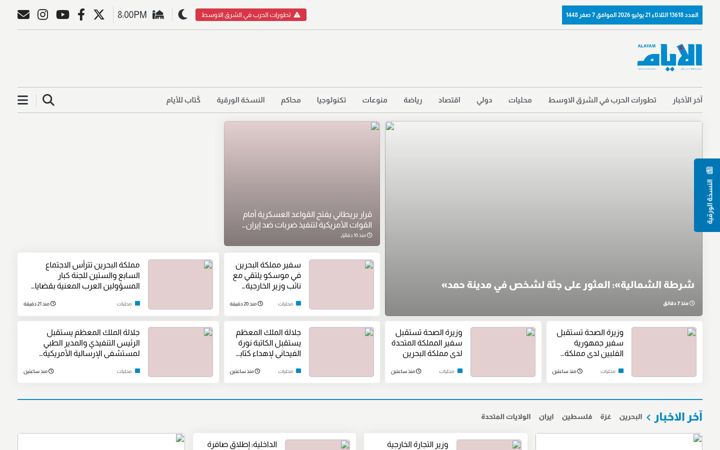Click the blue issue date banner
Viewport: 720px width, 450px height.
[632, 15]
